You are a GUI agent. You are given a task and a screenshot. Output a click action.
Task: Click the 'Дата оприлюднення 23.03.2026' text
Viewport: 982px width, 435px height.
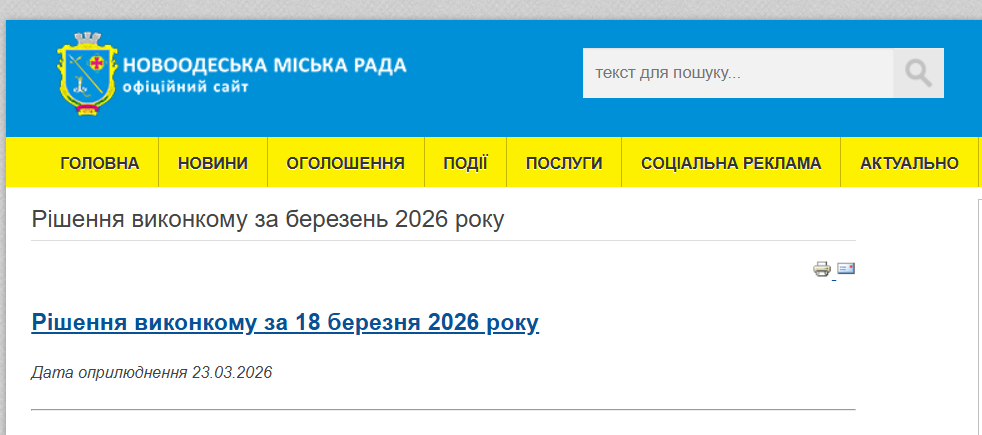coord(152,373)
